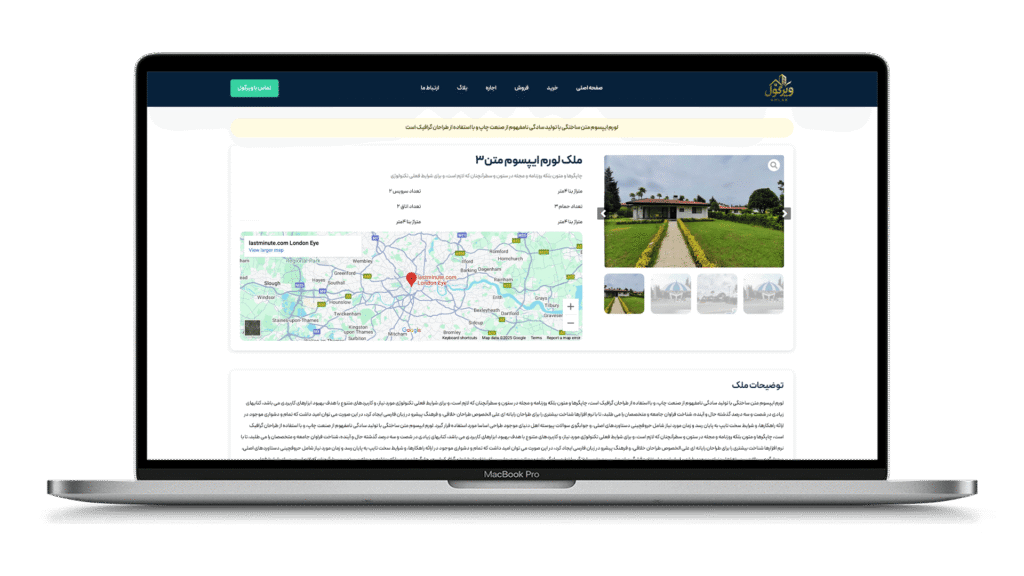Zoom in on the map with plus
1024x576 pixels.
pyautogui.click(x=570, y=307)
